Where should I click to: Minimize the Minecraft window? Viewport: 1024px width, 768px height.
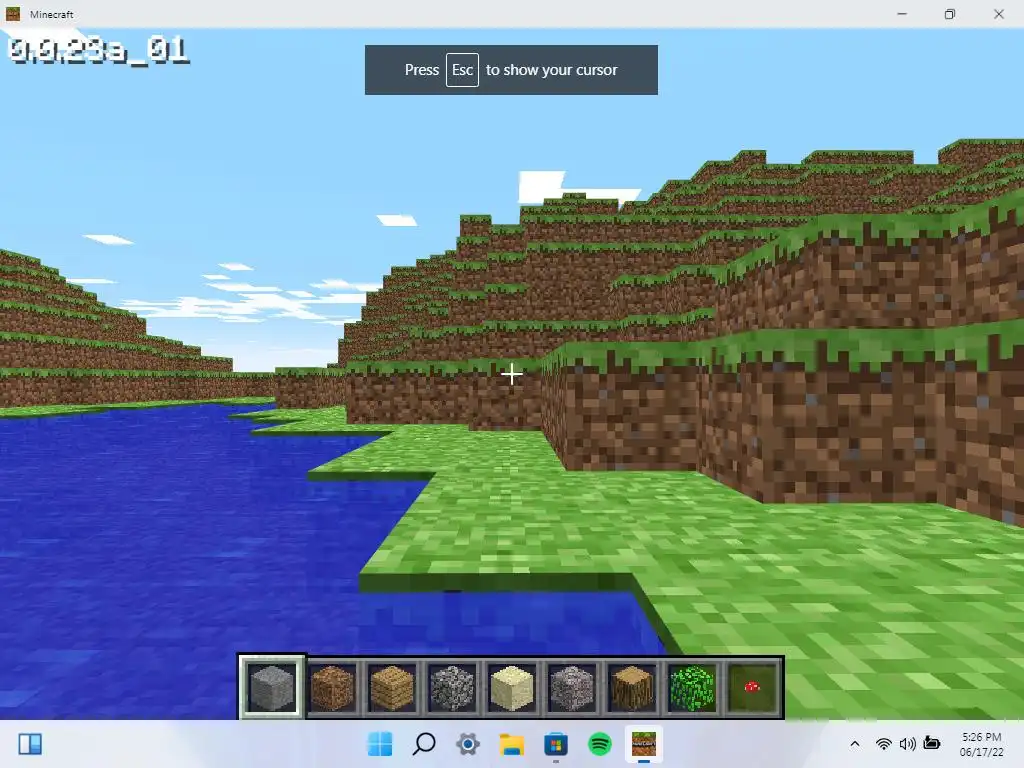pyautogui.click(x=902, y=14)
